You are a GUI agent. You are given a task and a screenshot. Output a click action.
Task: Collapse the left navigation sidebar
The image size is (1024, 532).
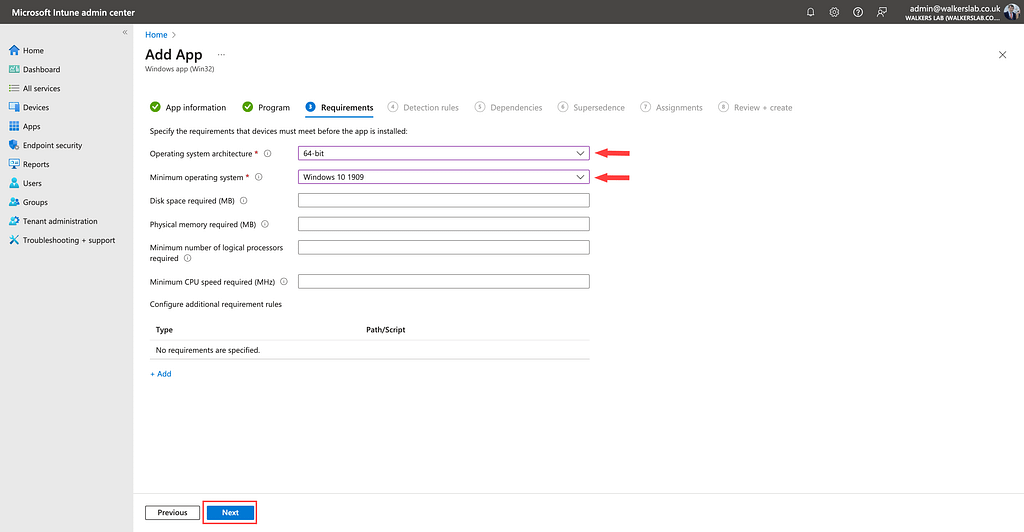click(x=125, y=33)
